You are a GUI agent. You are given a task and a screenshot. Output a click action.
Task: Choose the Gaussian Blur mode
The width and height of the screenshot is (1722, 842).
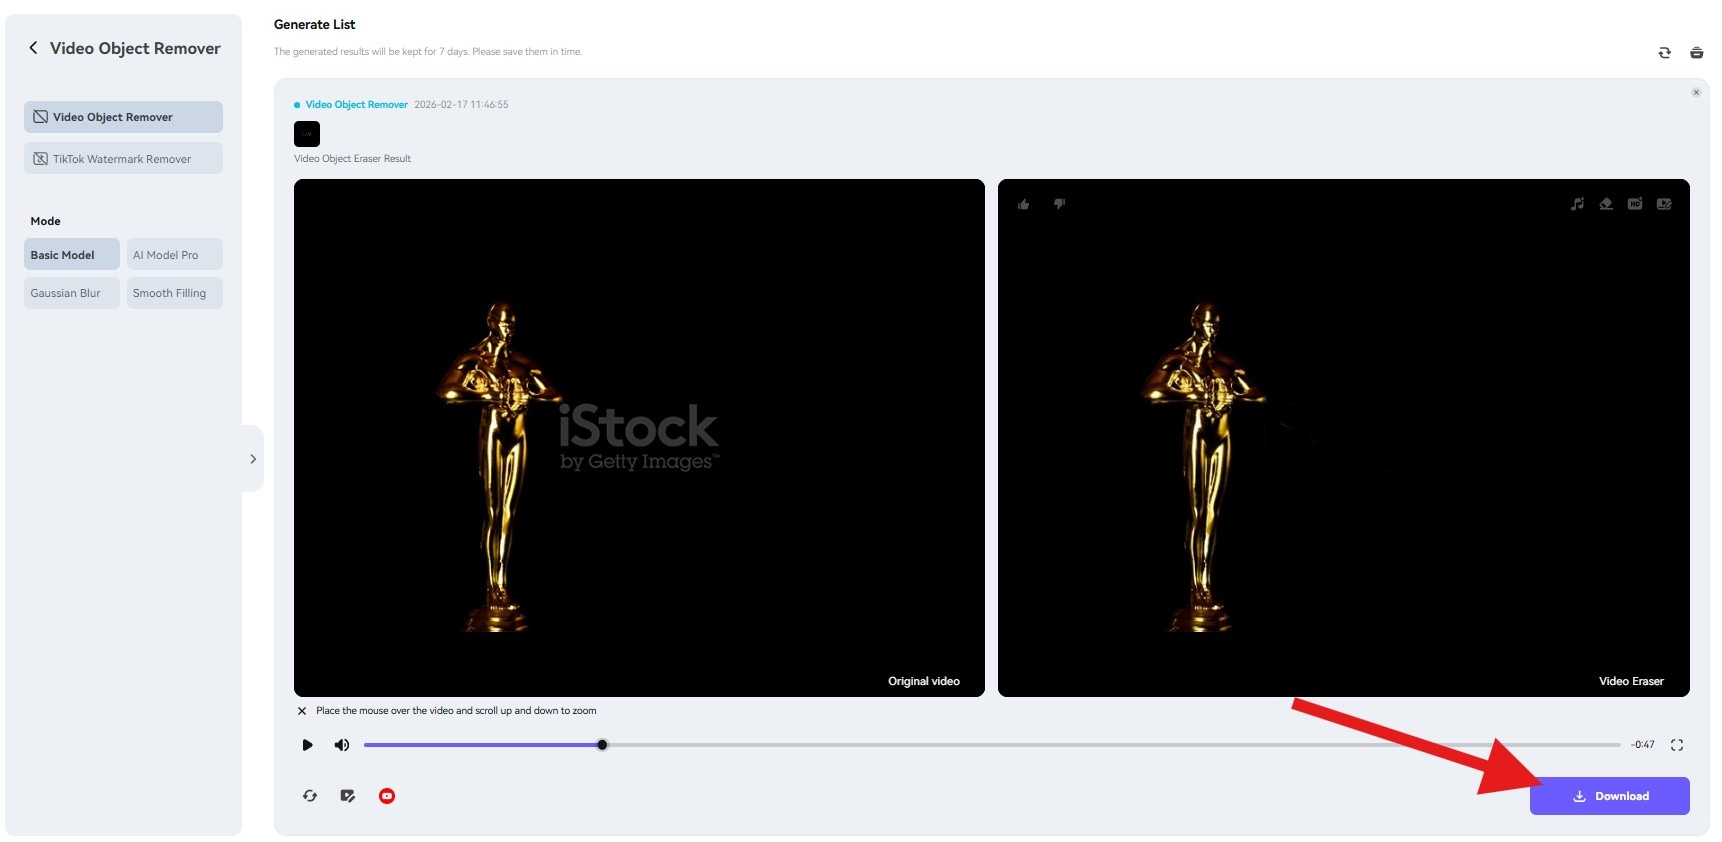click(72, 293)
